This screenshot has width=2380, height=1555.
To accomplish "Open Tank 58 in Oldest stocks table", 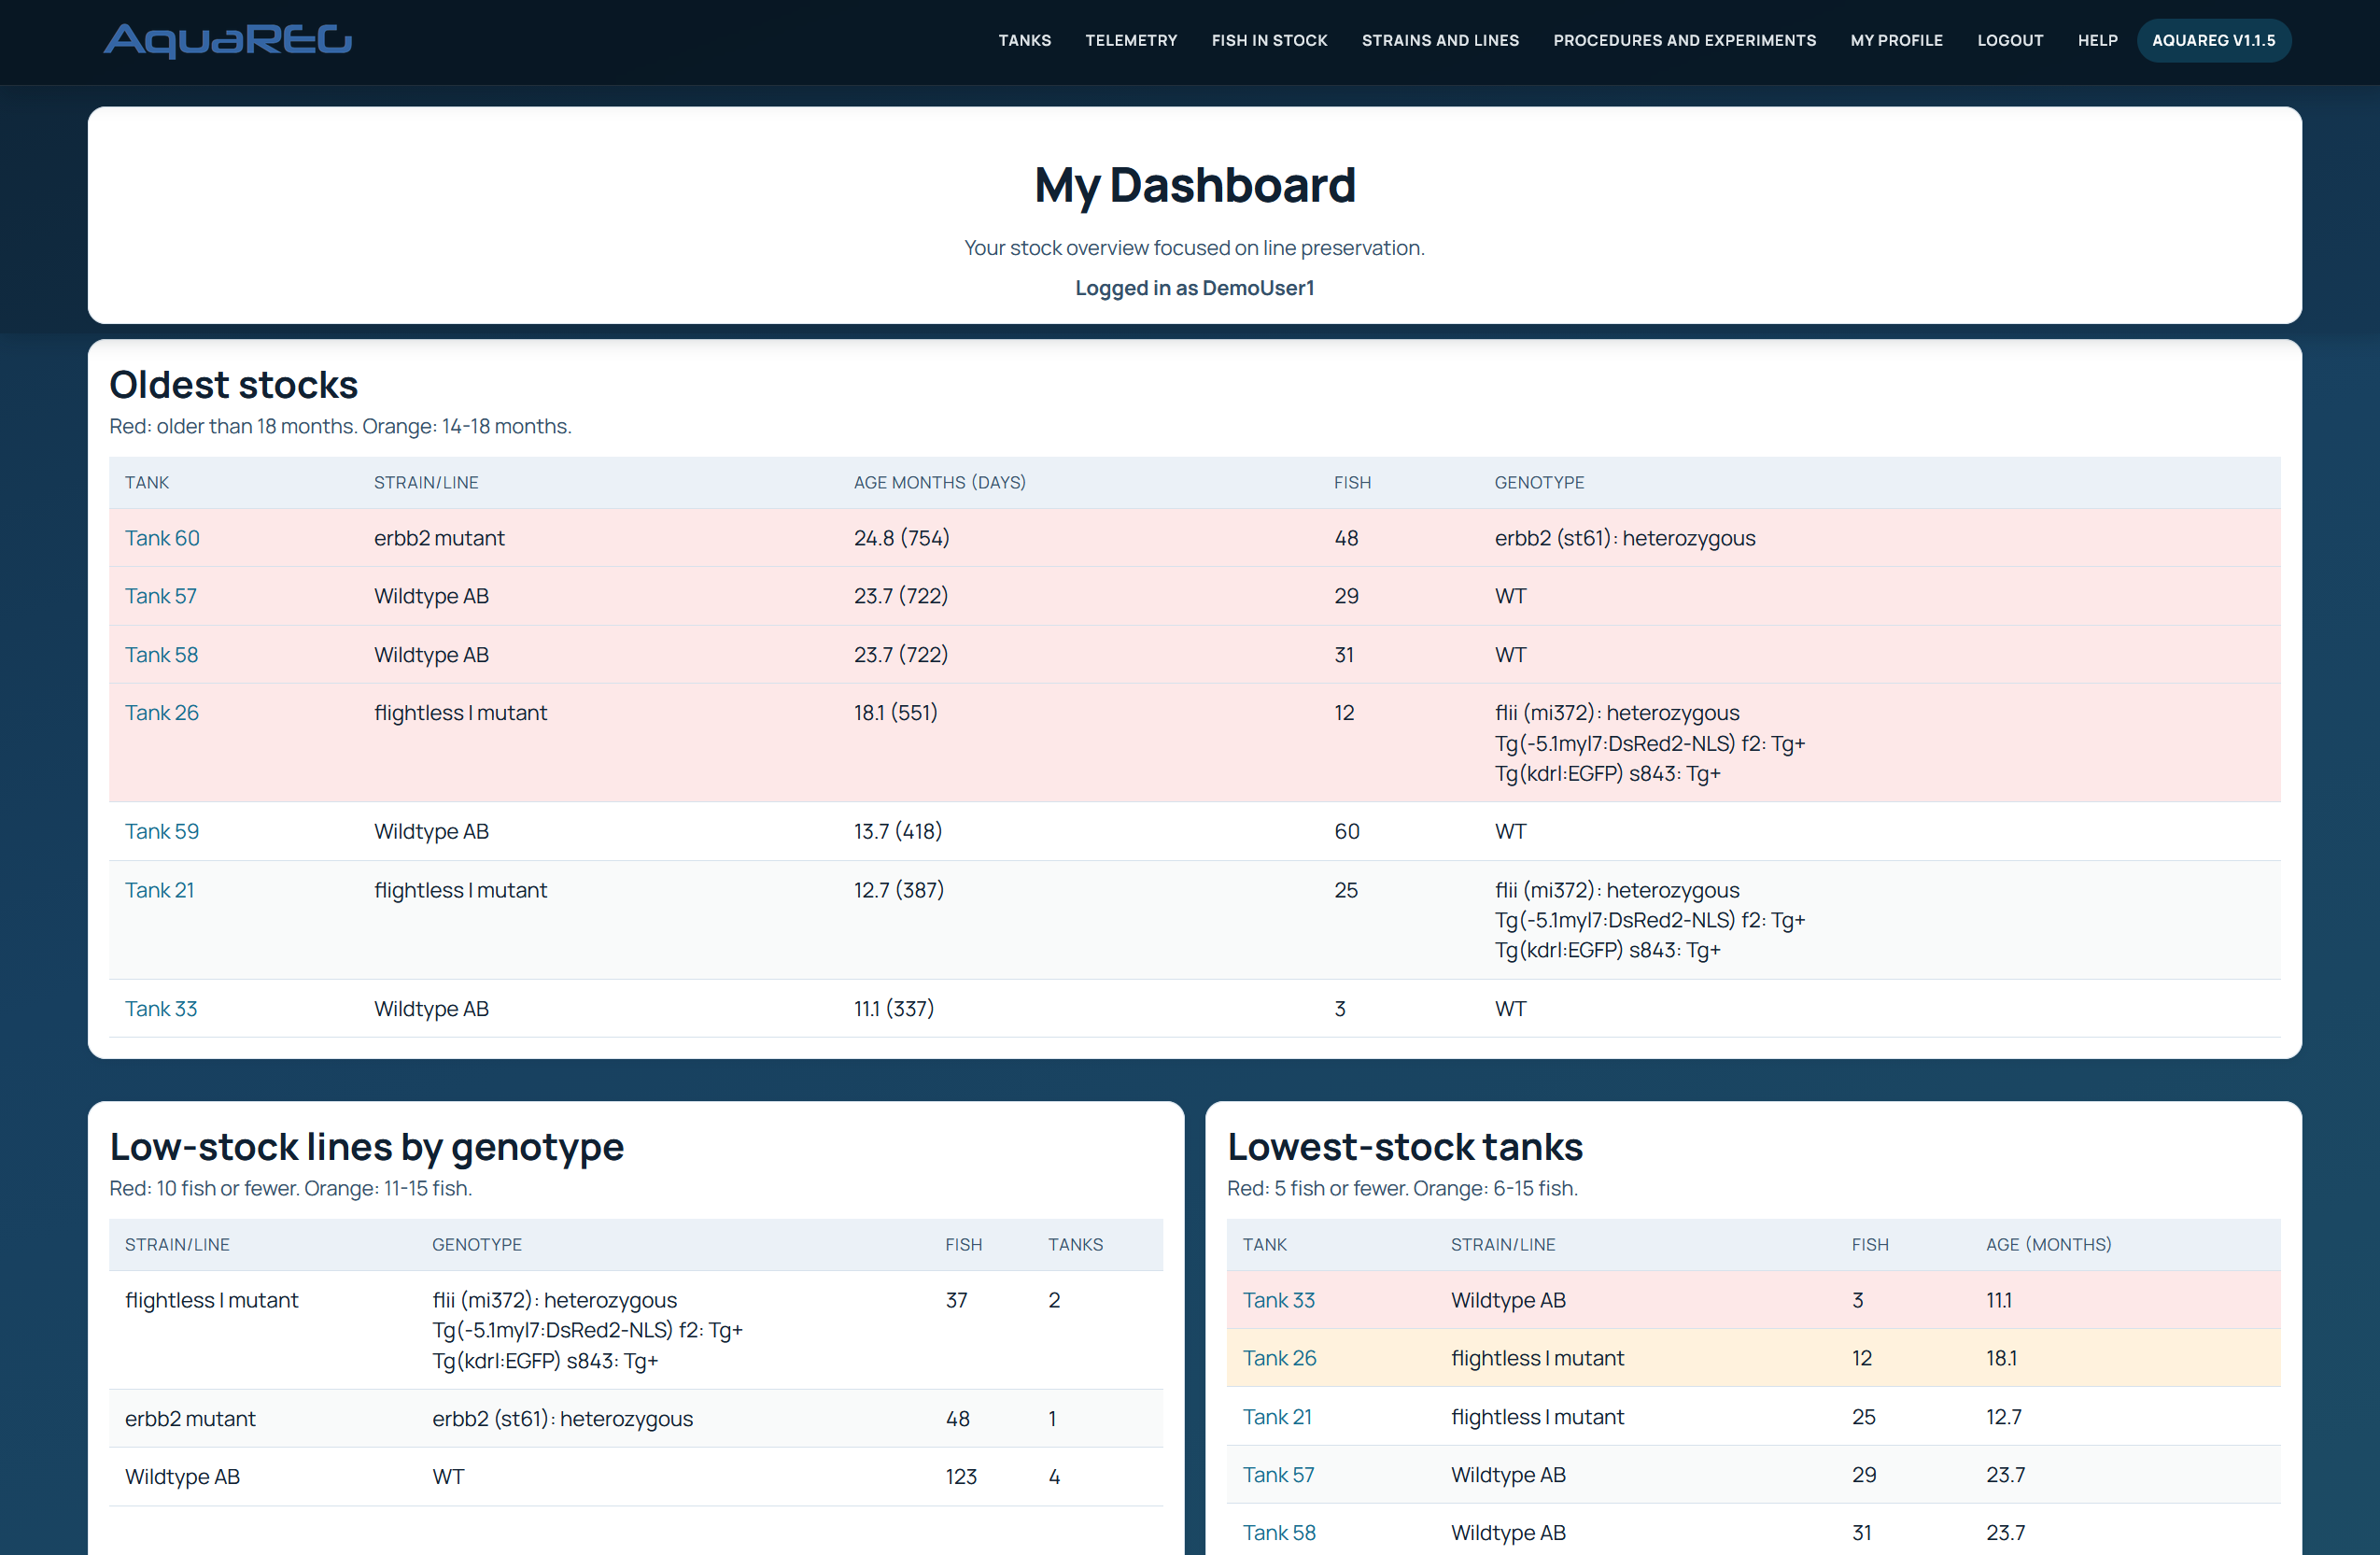I will tap(161, 655).
